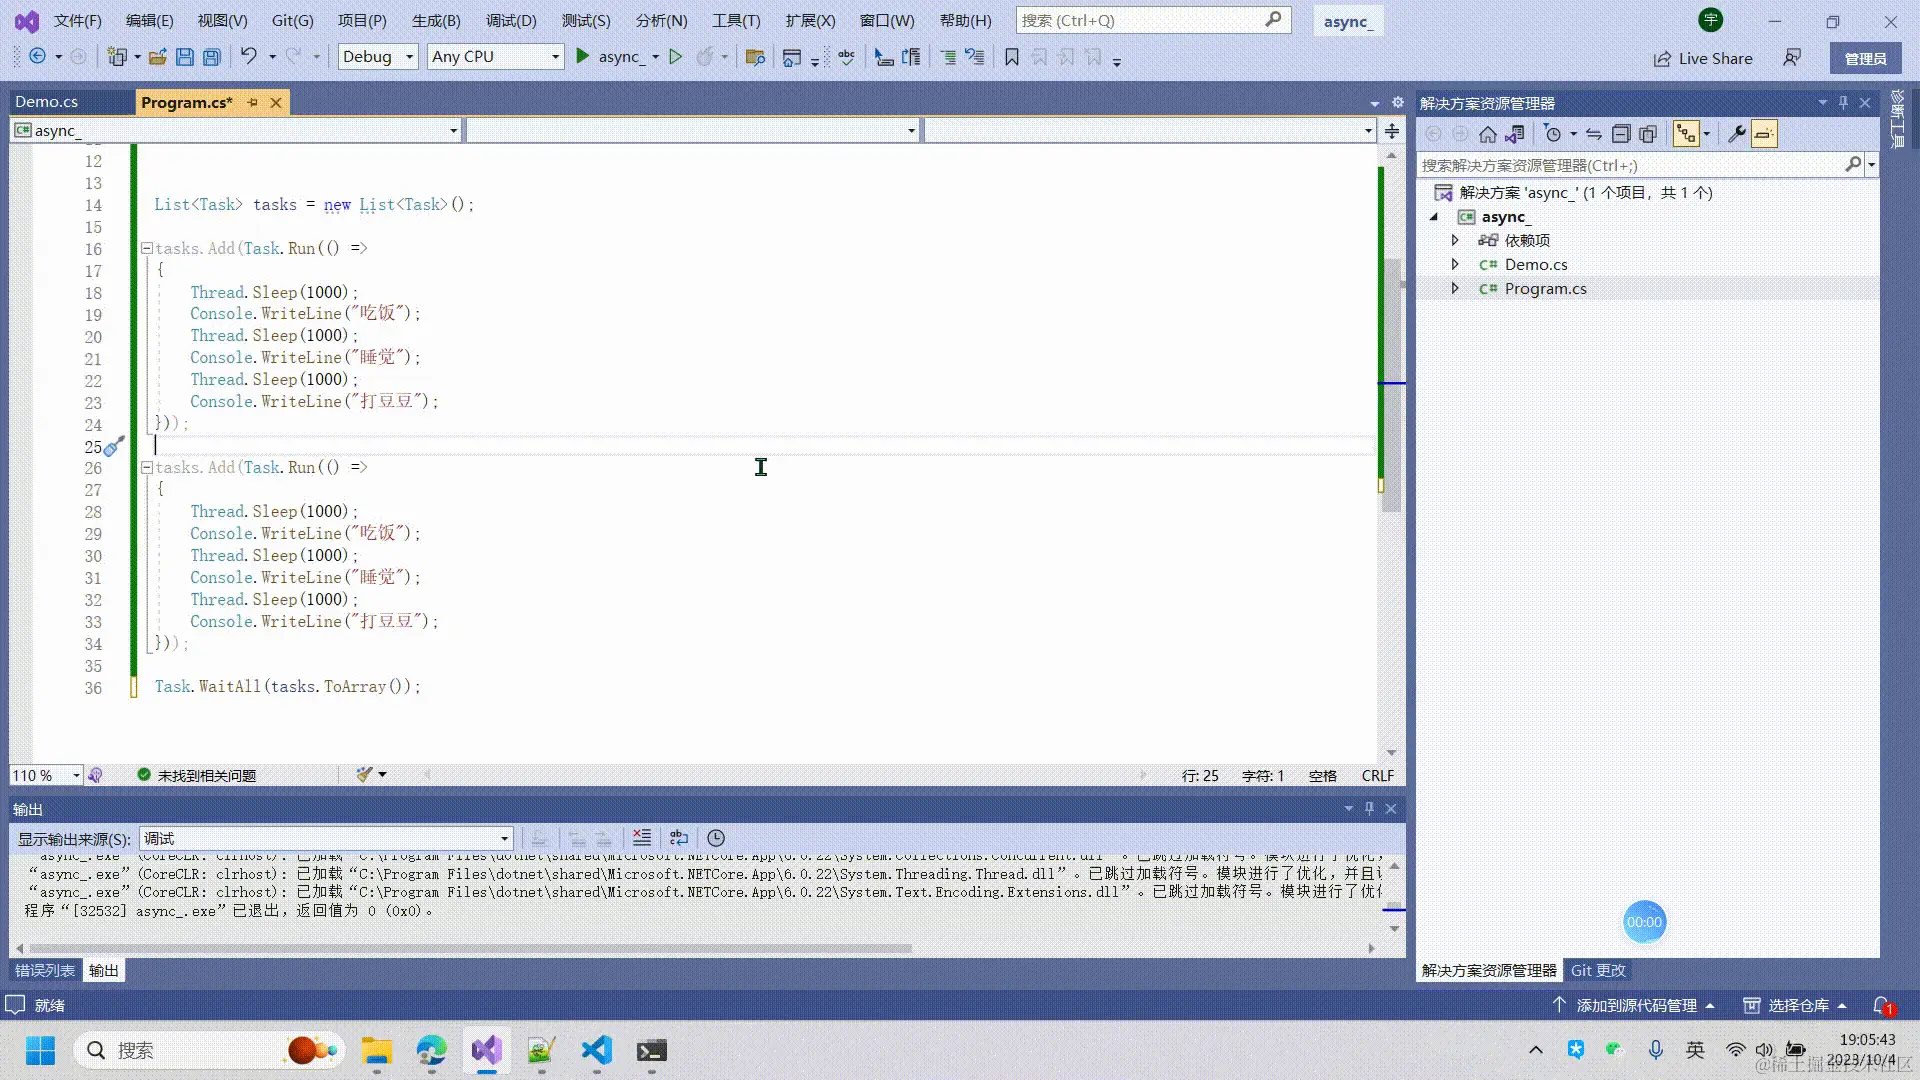
Task: Toggle nested file view in Solution Explorer
Action: point(1686,134)
